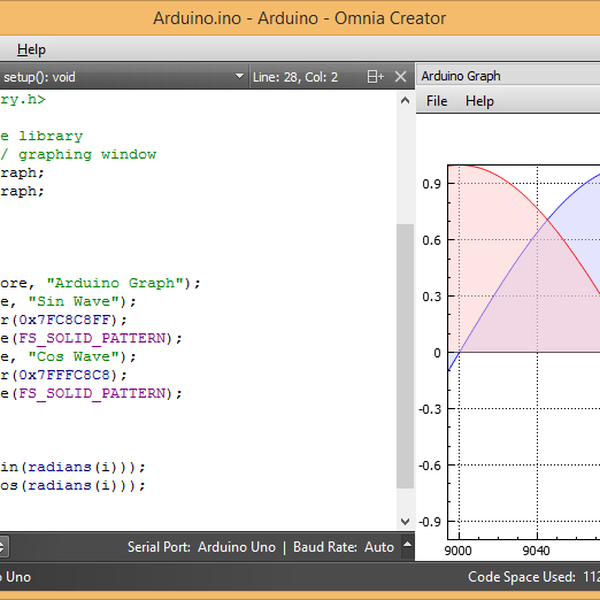Open the File menu in Arduino Graph

point(437,101)
